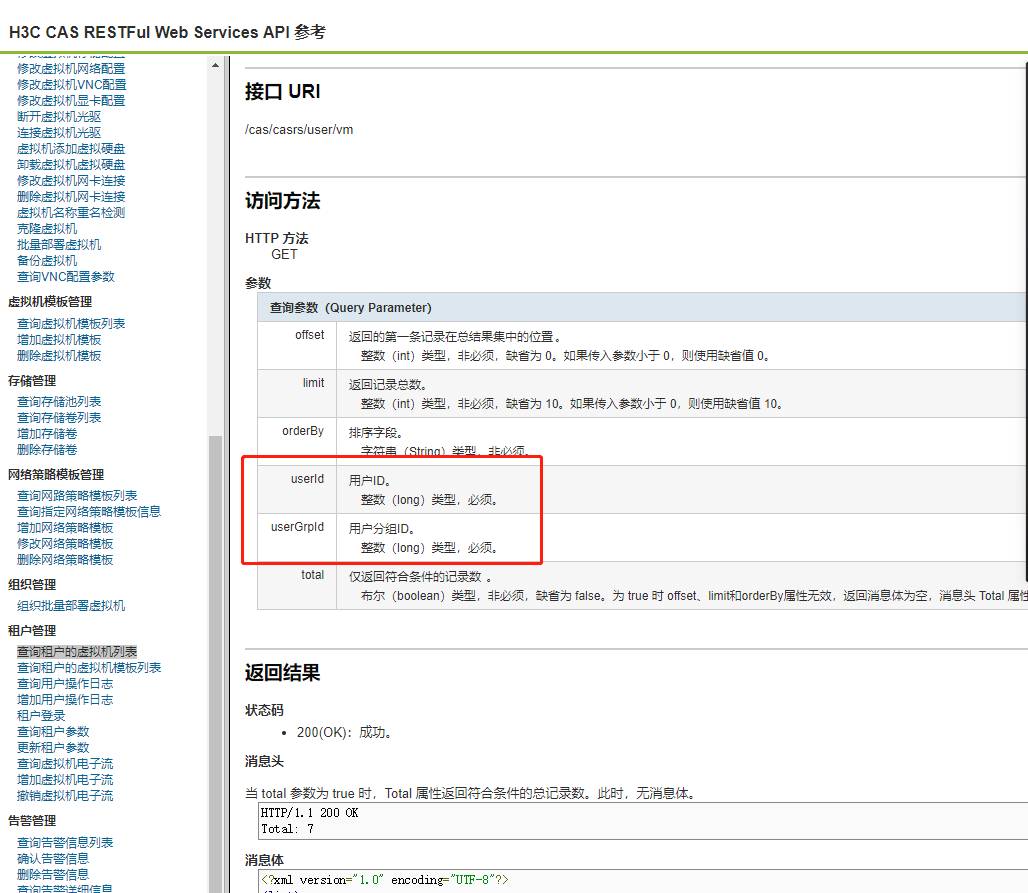Click the sidebar scrollbar thumb
1028x893 pixels.
[x=216, y=664]
